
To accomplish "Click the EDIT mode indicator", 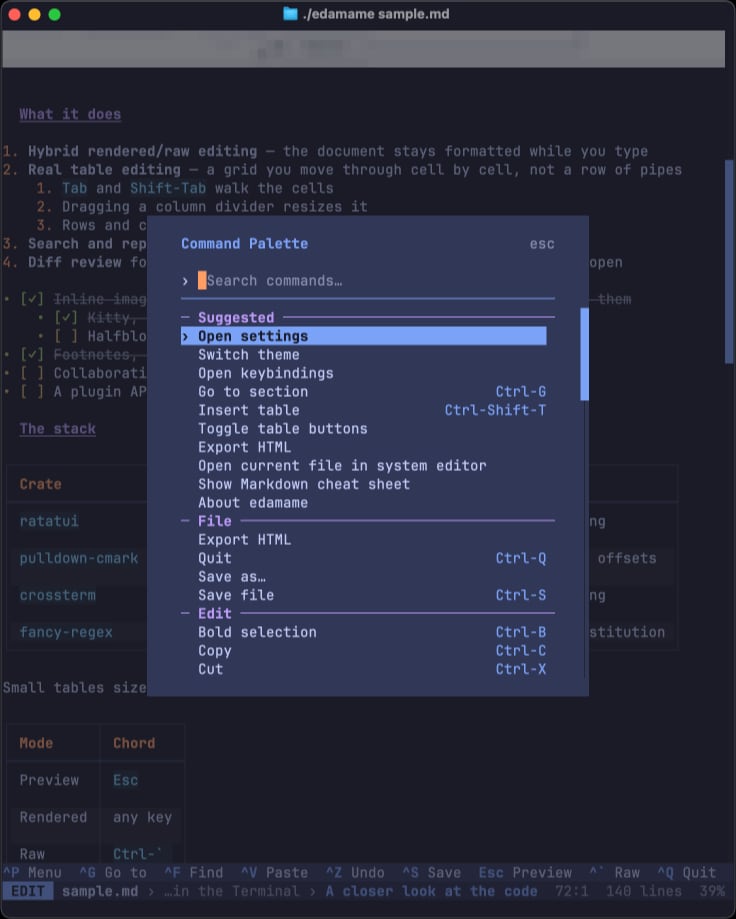I will click(x=28, y=891).
